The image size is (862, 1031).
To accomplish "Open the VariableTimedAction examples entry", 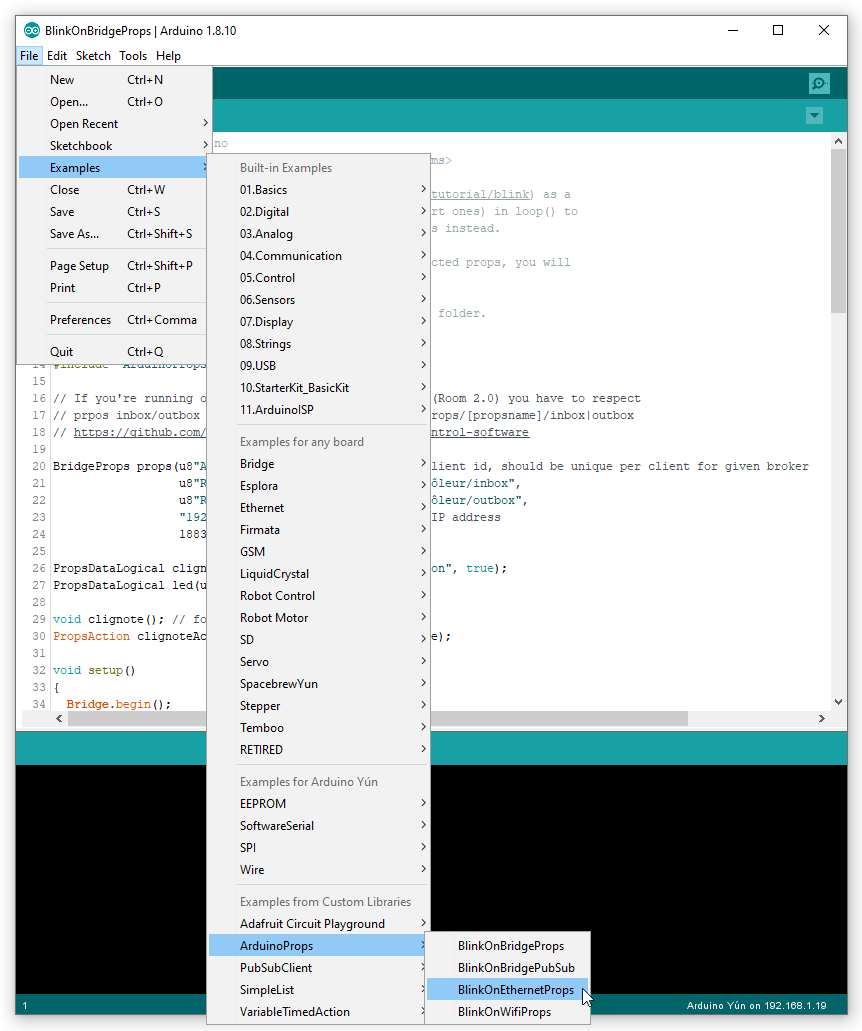I will 319,1012.
